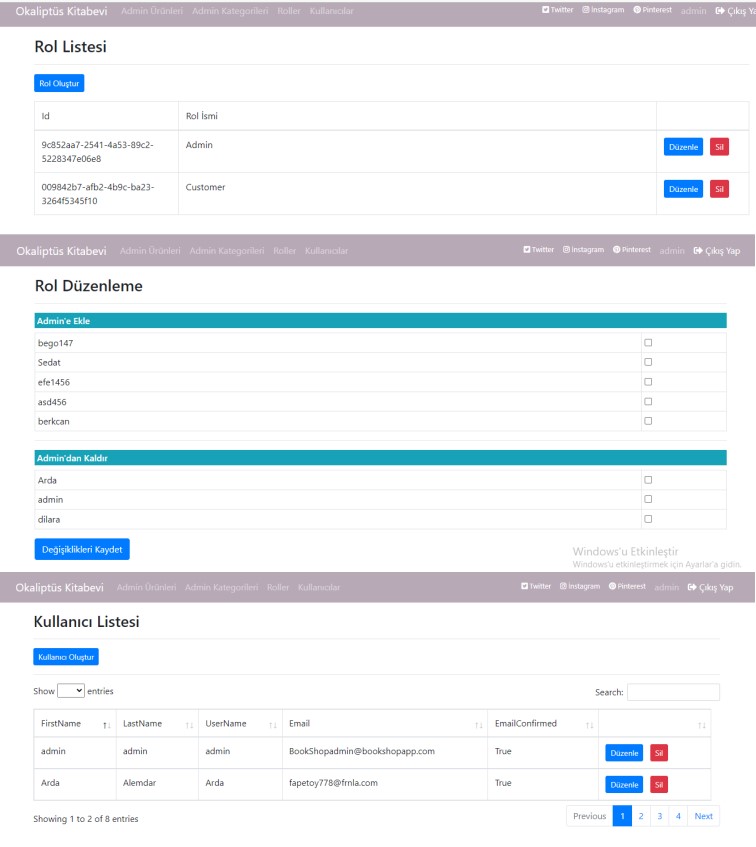Image resolution: width=756 pixels, height=847 pixels.
Task: Sort the table by FirstName column
Action: pyautogui.click(x=75, y=724)
